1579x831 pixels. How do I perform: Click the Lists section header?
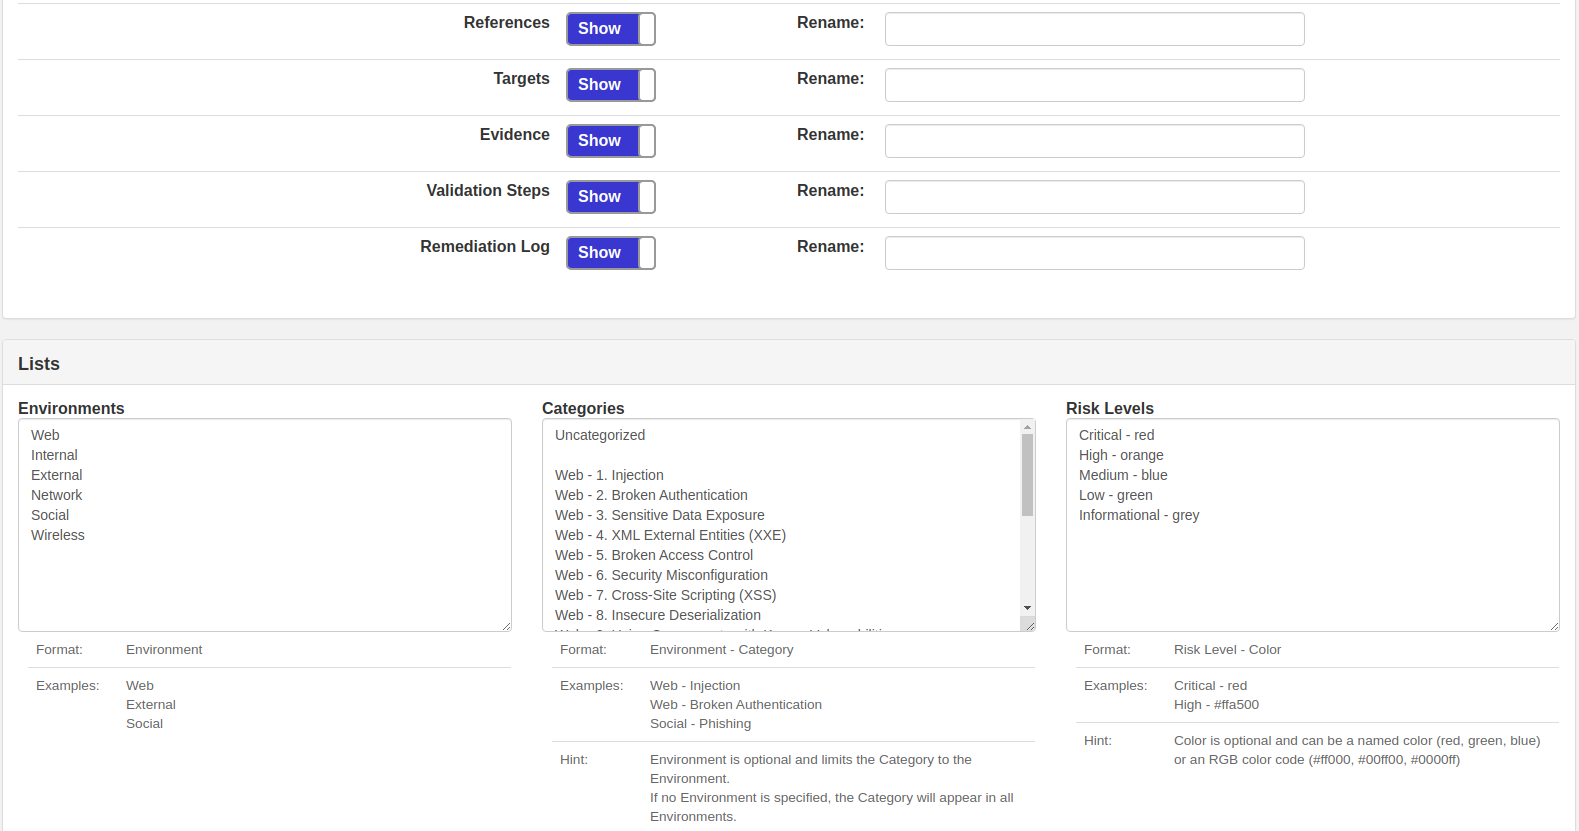[789, 363]
